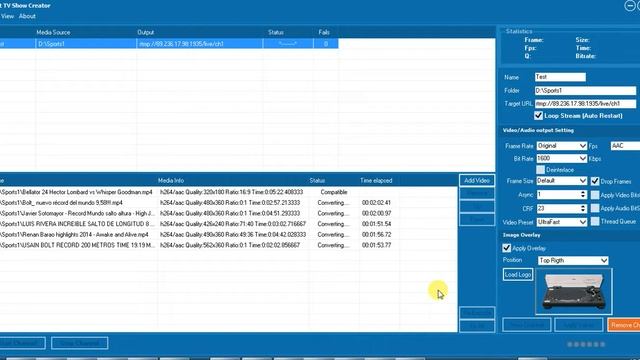
Task: Open the Bit Rate dropdown showing 1600
Action: click(x=562, y=158)
